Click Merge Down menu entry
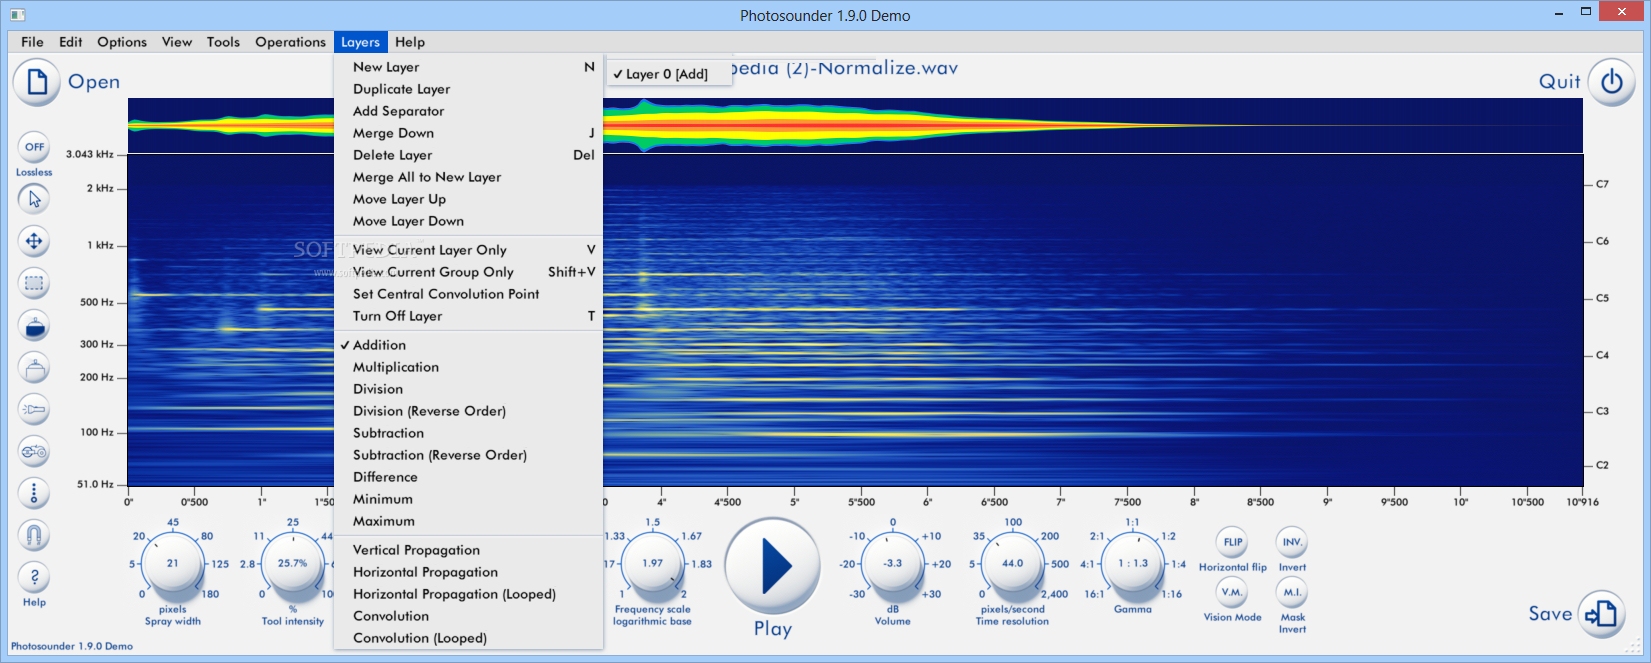This screenshot has height=663, width=1651. click(x=468, y=133)
